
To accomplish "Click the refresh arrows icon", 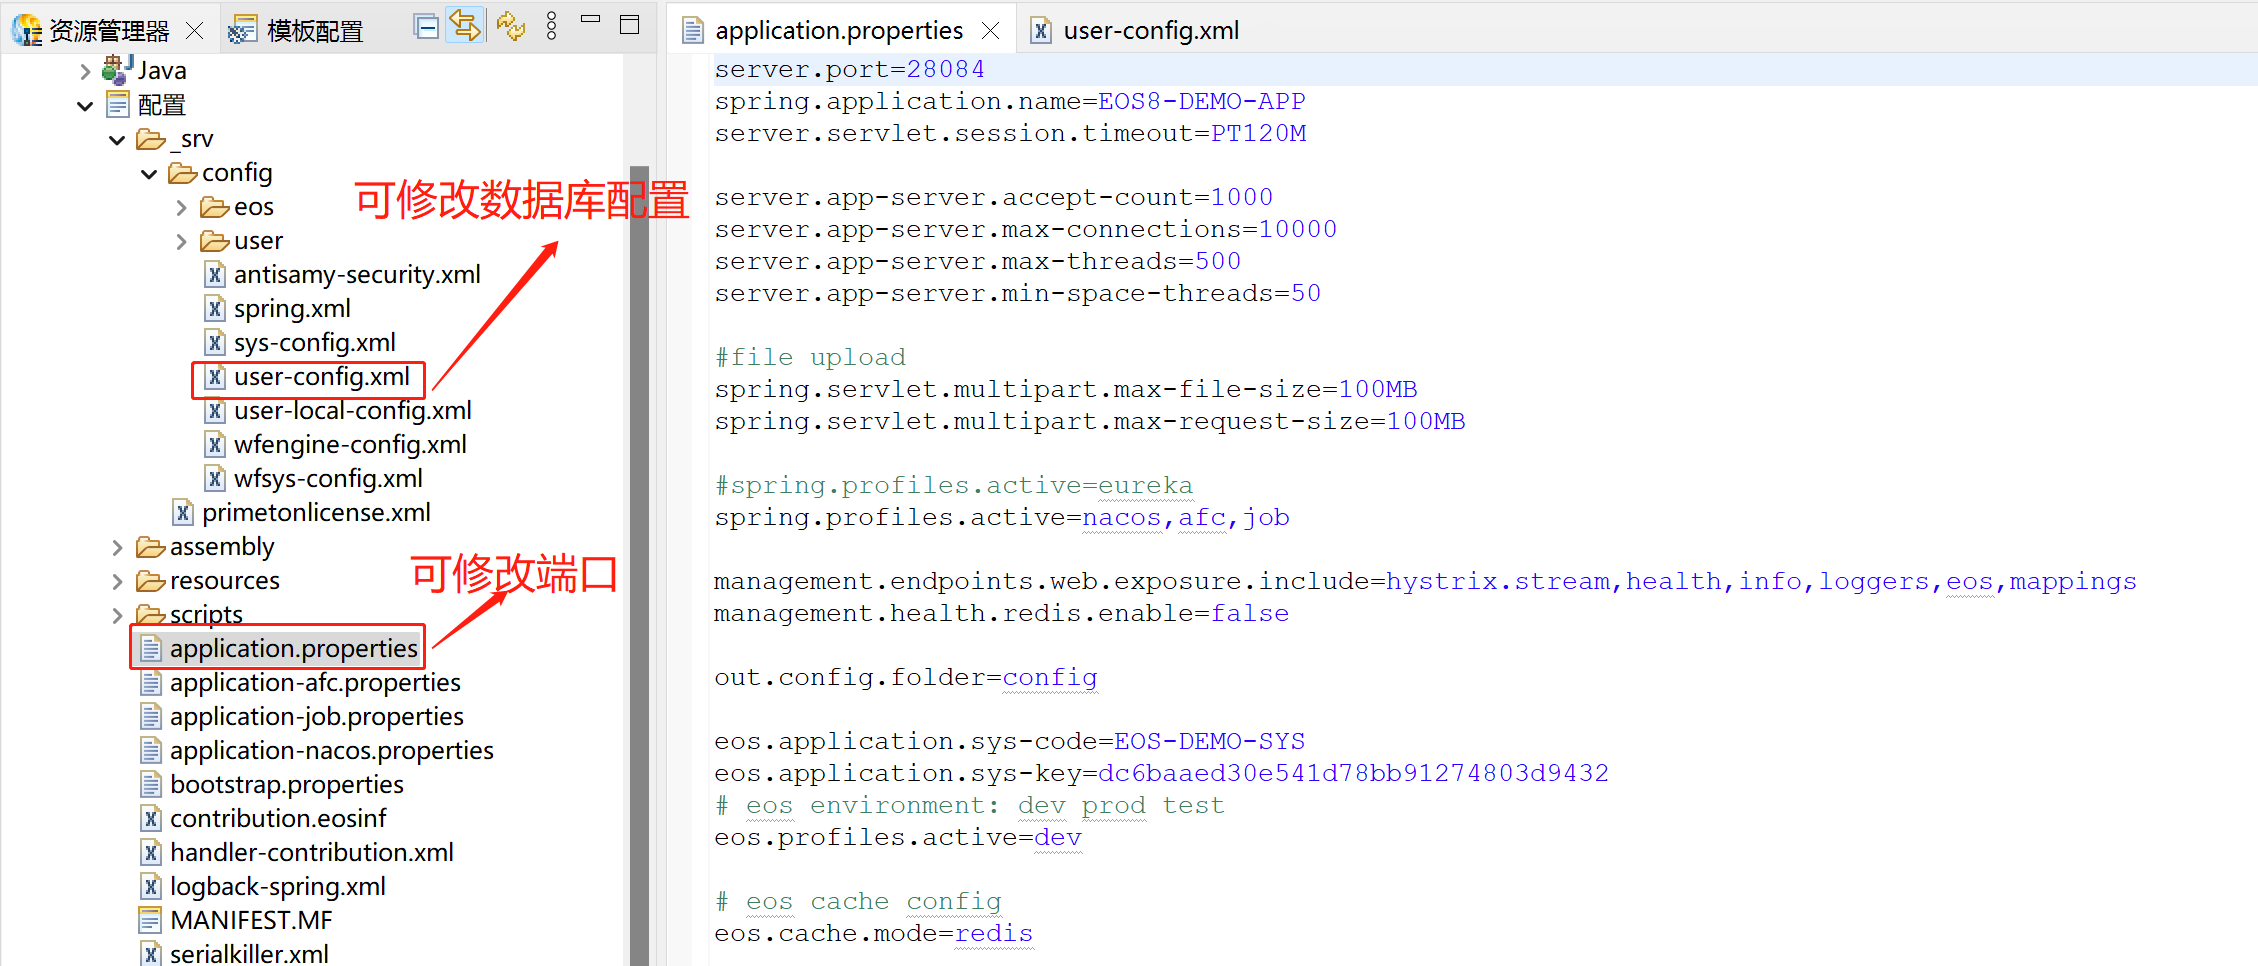I will click(510, 27).
